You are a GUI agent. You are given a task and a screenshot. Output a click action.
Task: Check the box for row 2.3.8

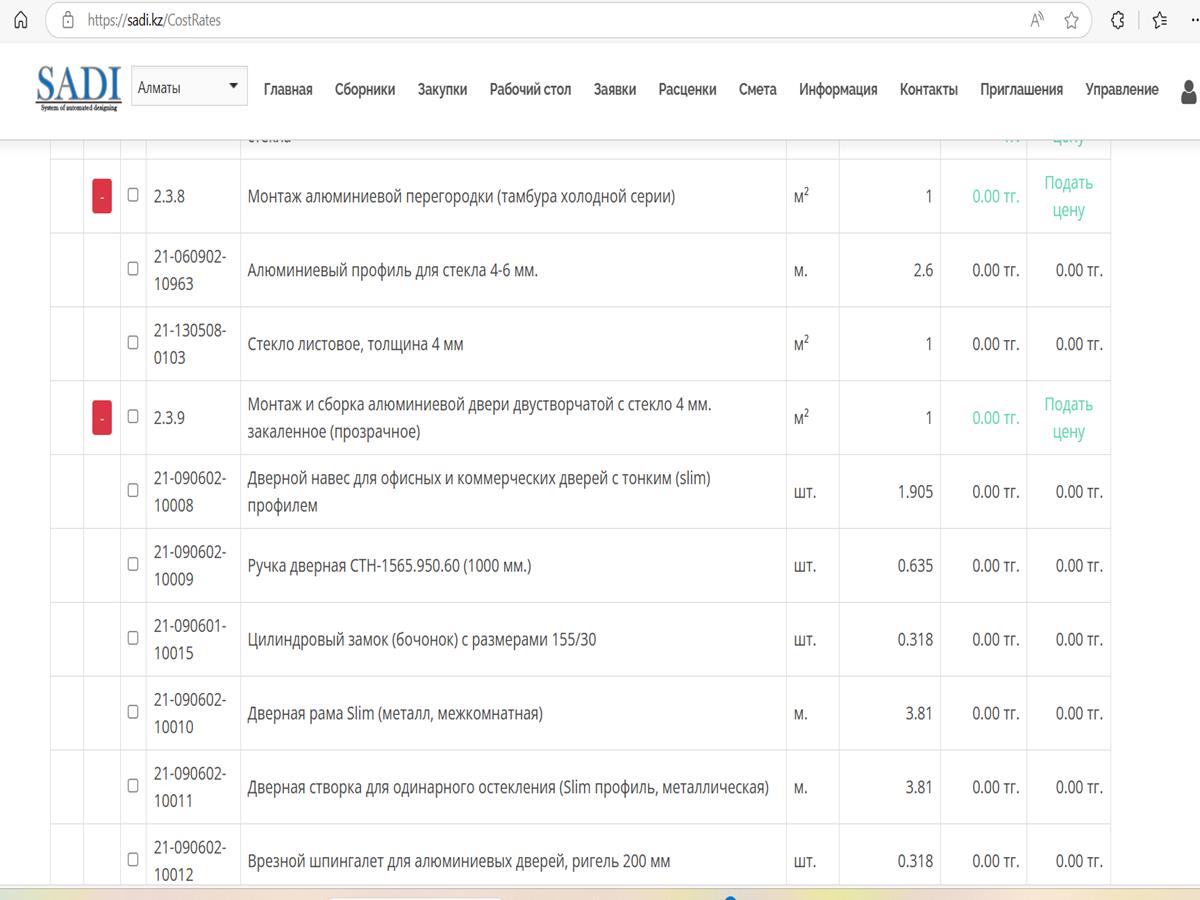(133, 195)
